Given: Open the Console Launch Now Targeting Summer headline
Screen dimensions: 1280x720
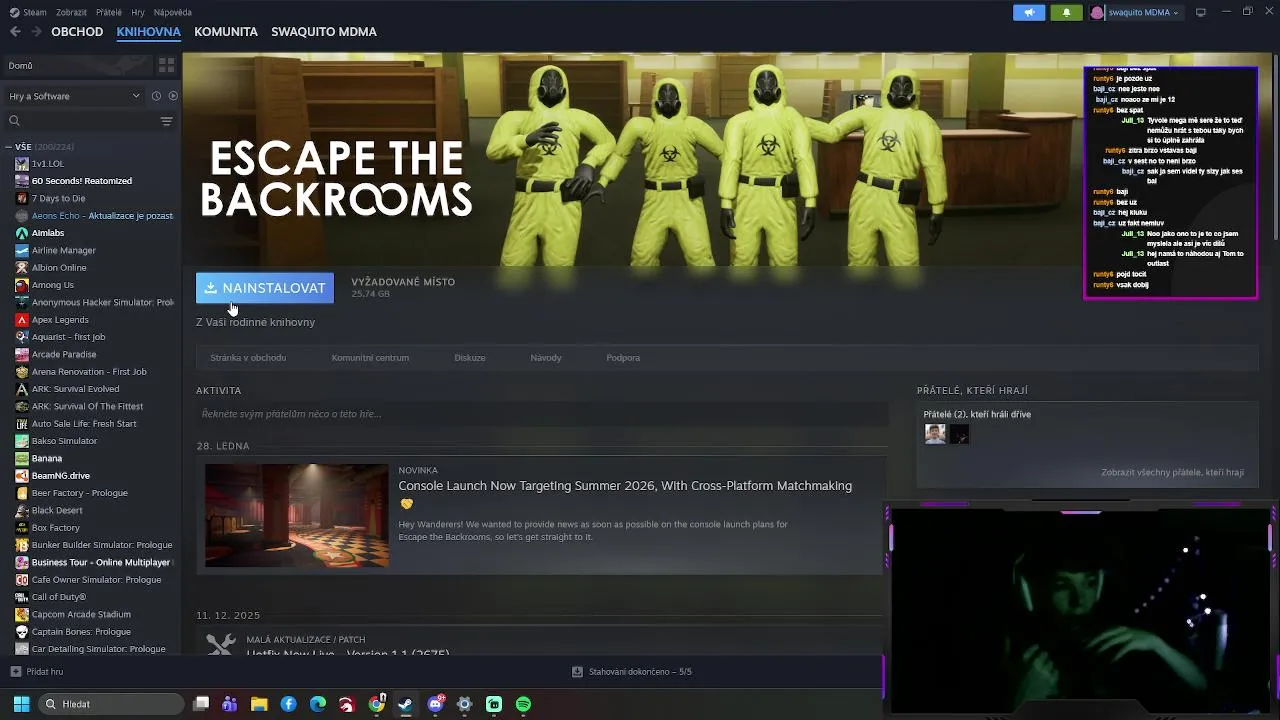Looking at the screenshot, I should 625,486.
